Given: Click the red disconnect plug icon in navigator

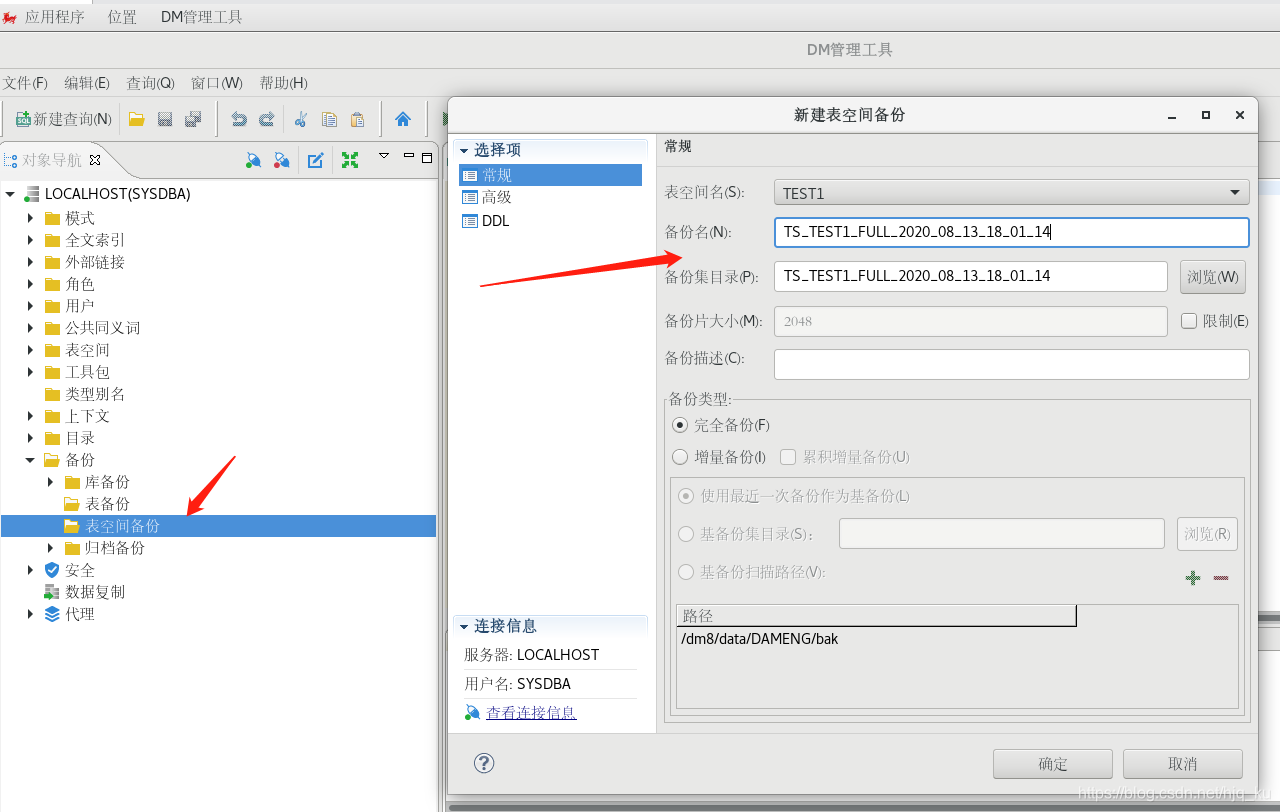Looking at the screenshot, I should point(282,160).
